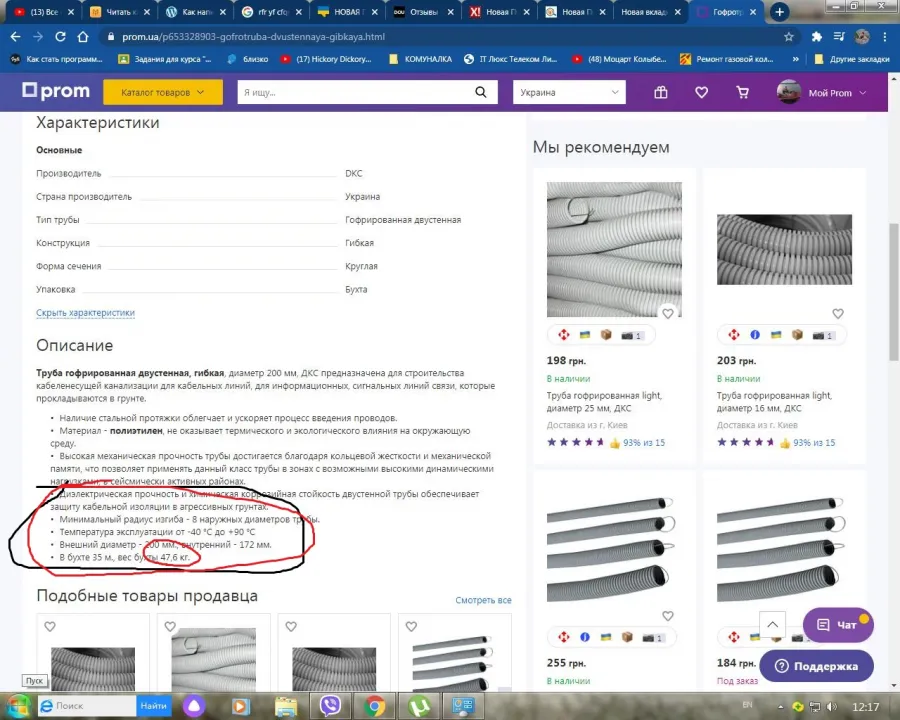Open Viber from taskbar
This screenshot has height=720, width=900.
click(331, 706)
